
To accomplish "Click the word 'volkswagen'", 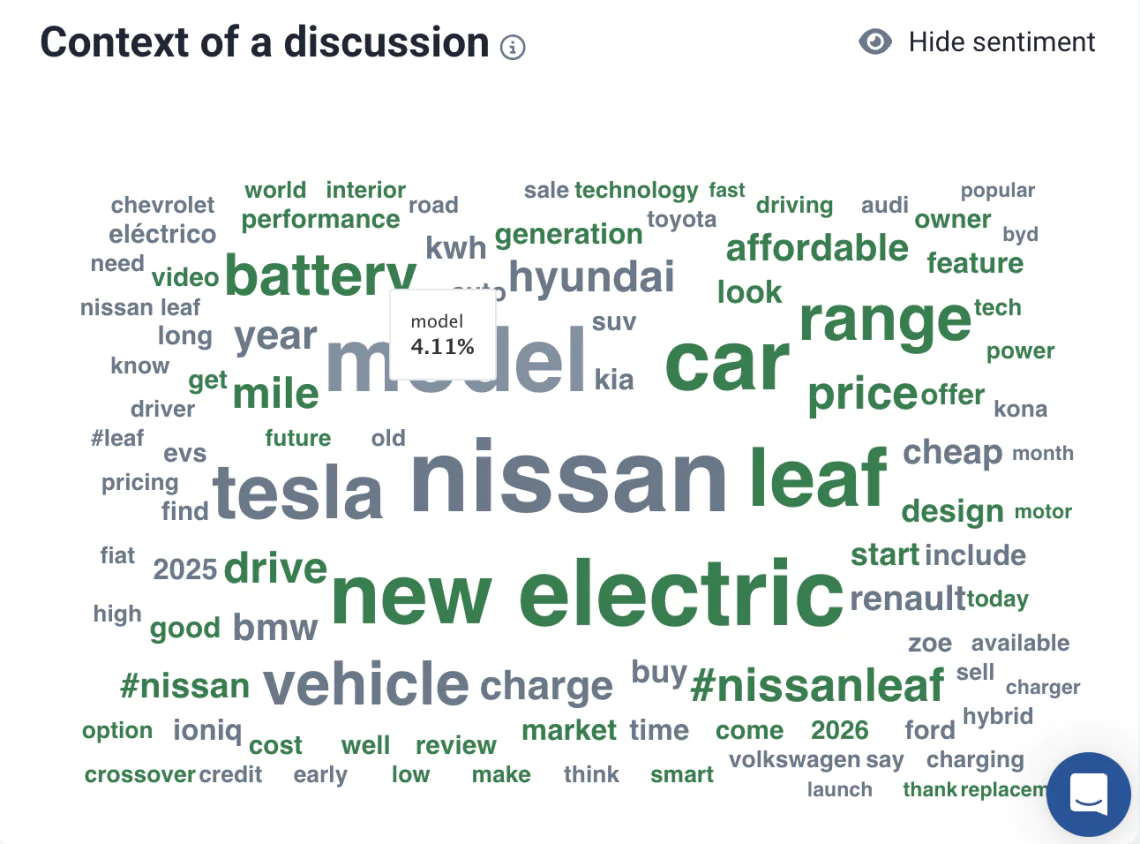I will [795, 760].
